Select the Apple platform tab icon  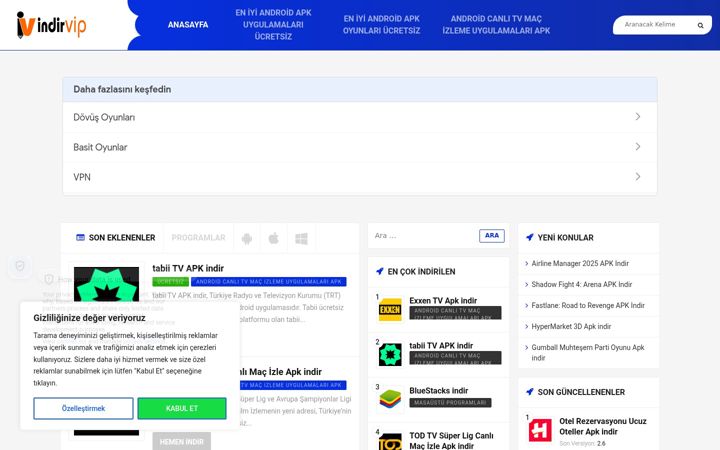coord(274,238)
